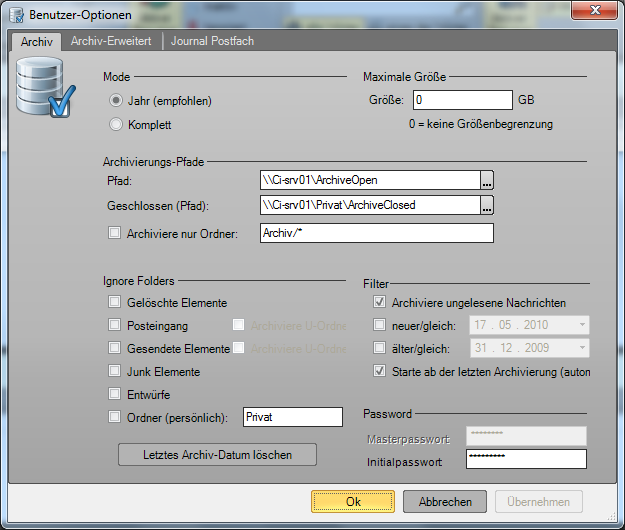Open the Journal Postfach tab
Viewport: 625px width, 530px height.
(212, 42)
